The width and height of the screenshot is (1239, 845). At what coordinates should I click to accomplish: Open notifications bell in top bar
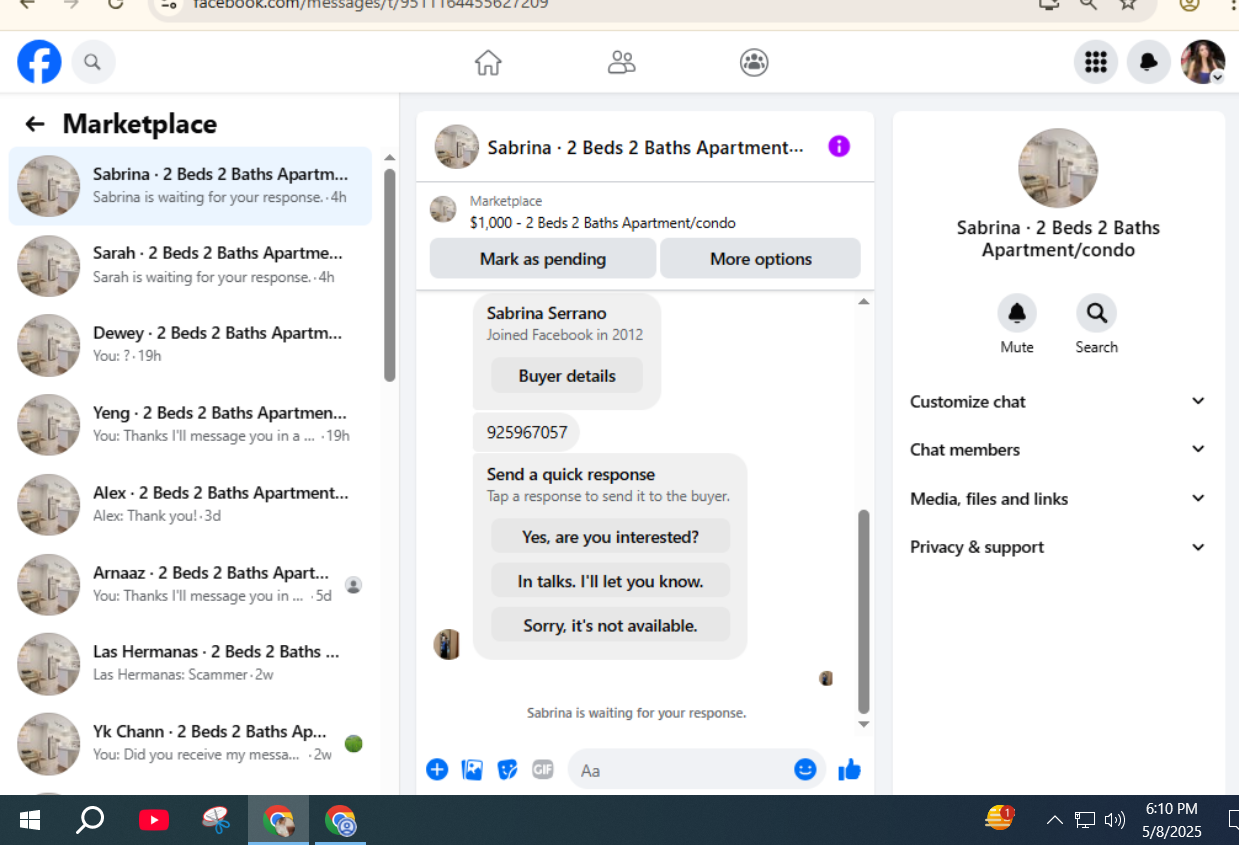1149,62
